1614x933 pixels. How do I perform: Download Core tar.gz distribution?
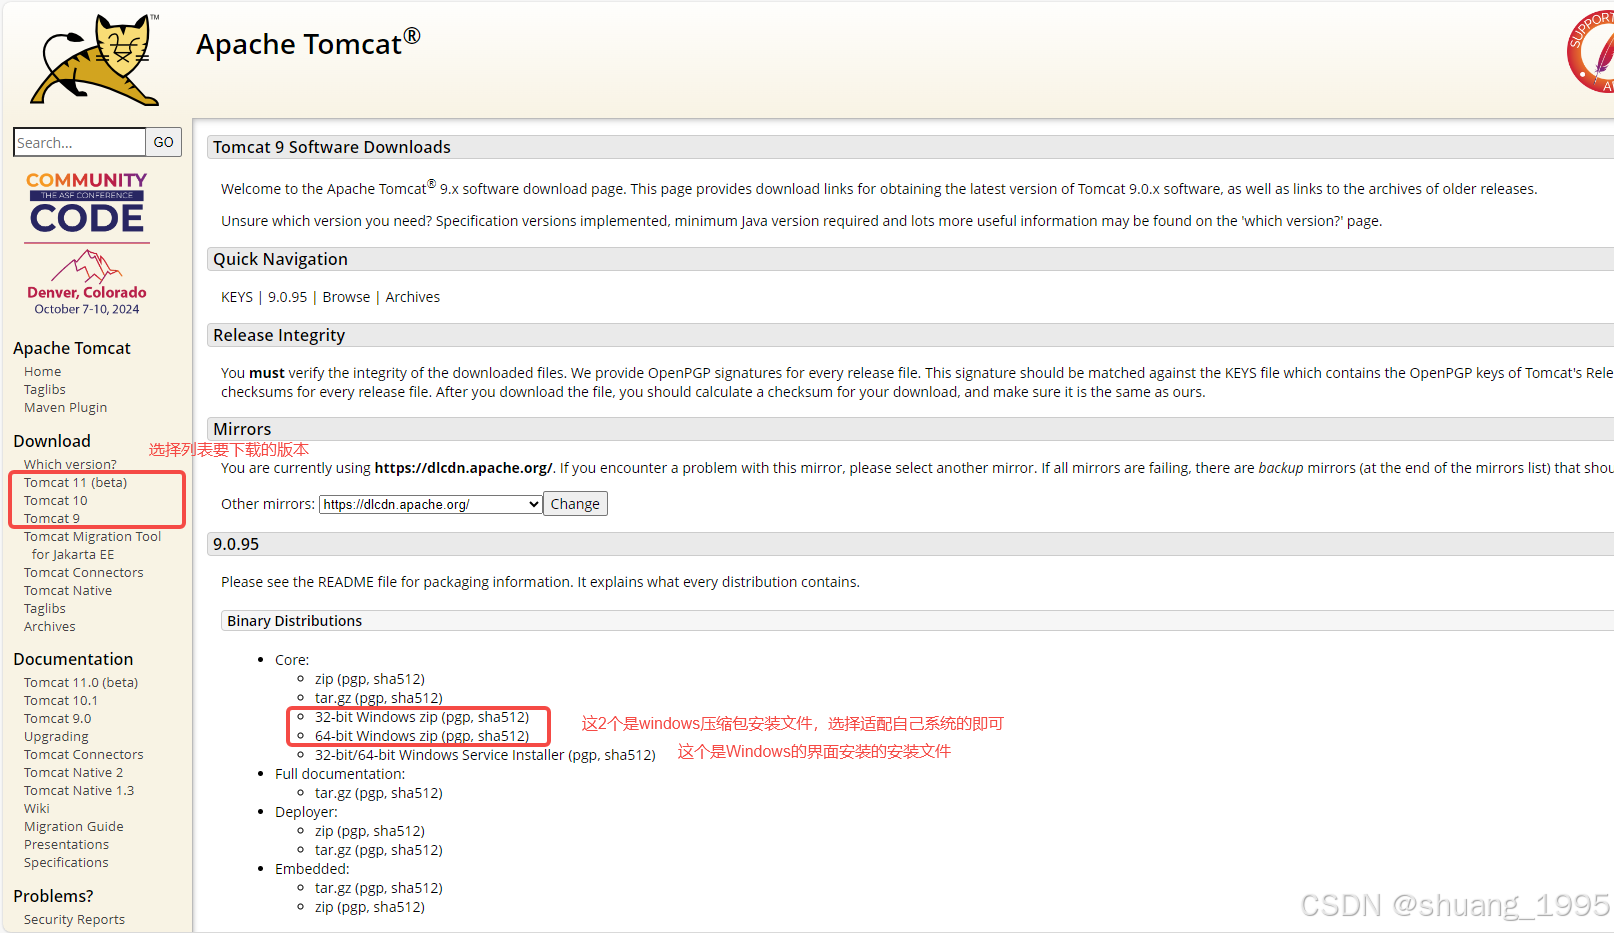click(333, 698)
